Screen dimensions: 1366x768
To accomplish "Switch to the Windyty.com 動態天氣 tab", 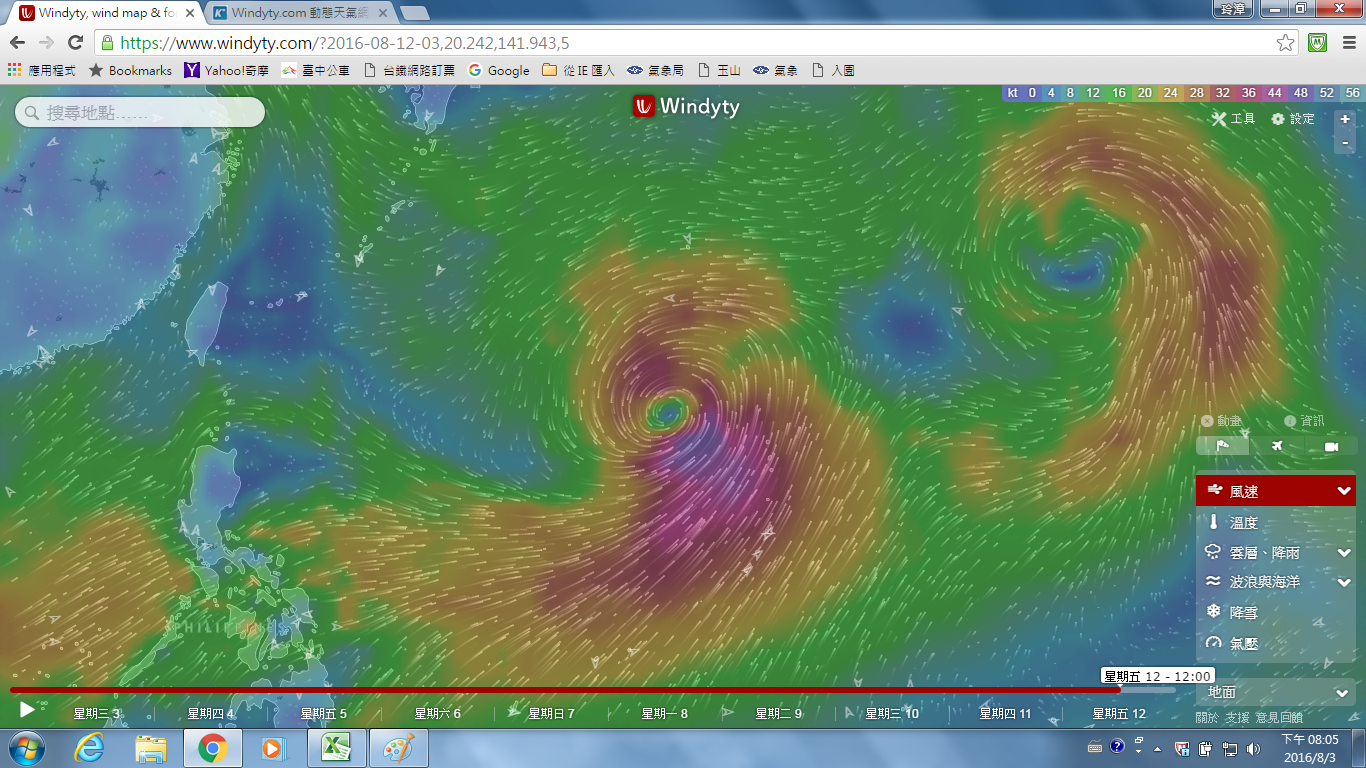I will [300, 14].
